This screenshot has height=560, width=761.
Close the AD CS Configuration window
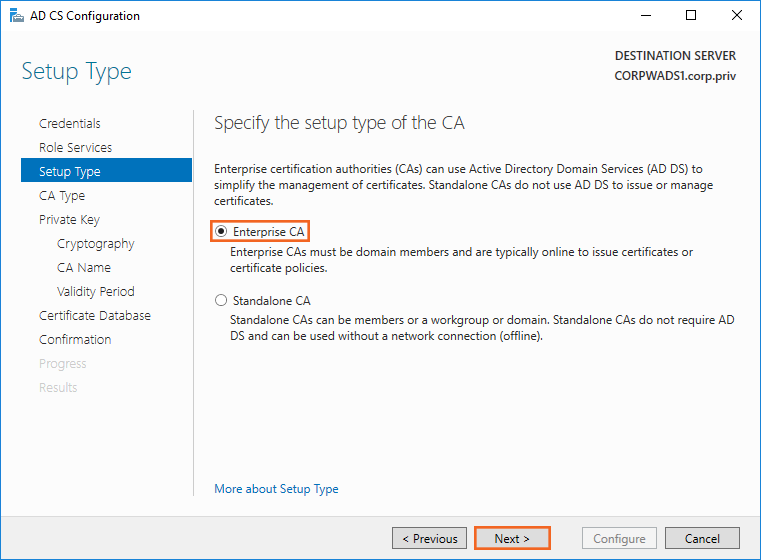[x=737, y=16]
